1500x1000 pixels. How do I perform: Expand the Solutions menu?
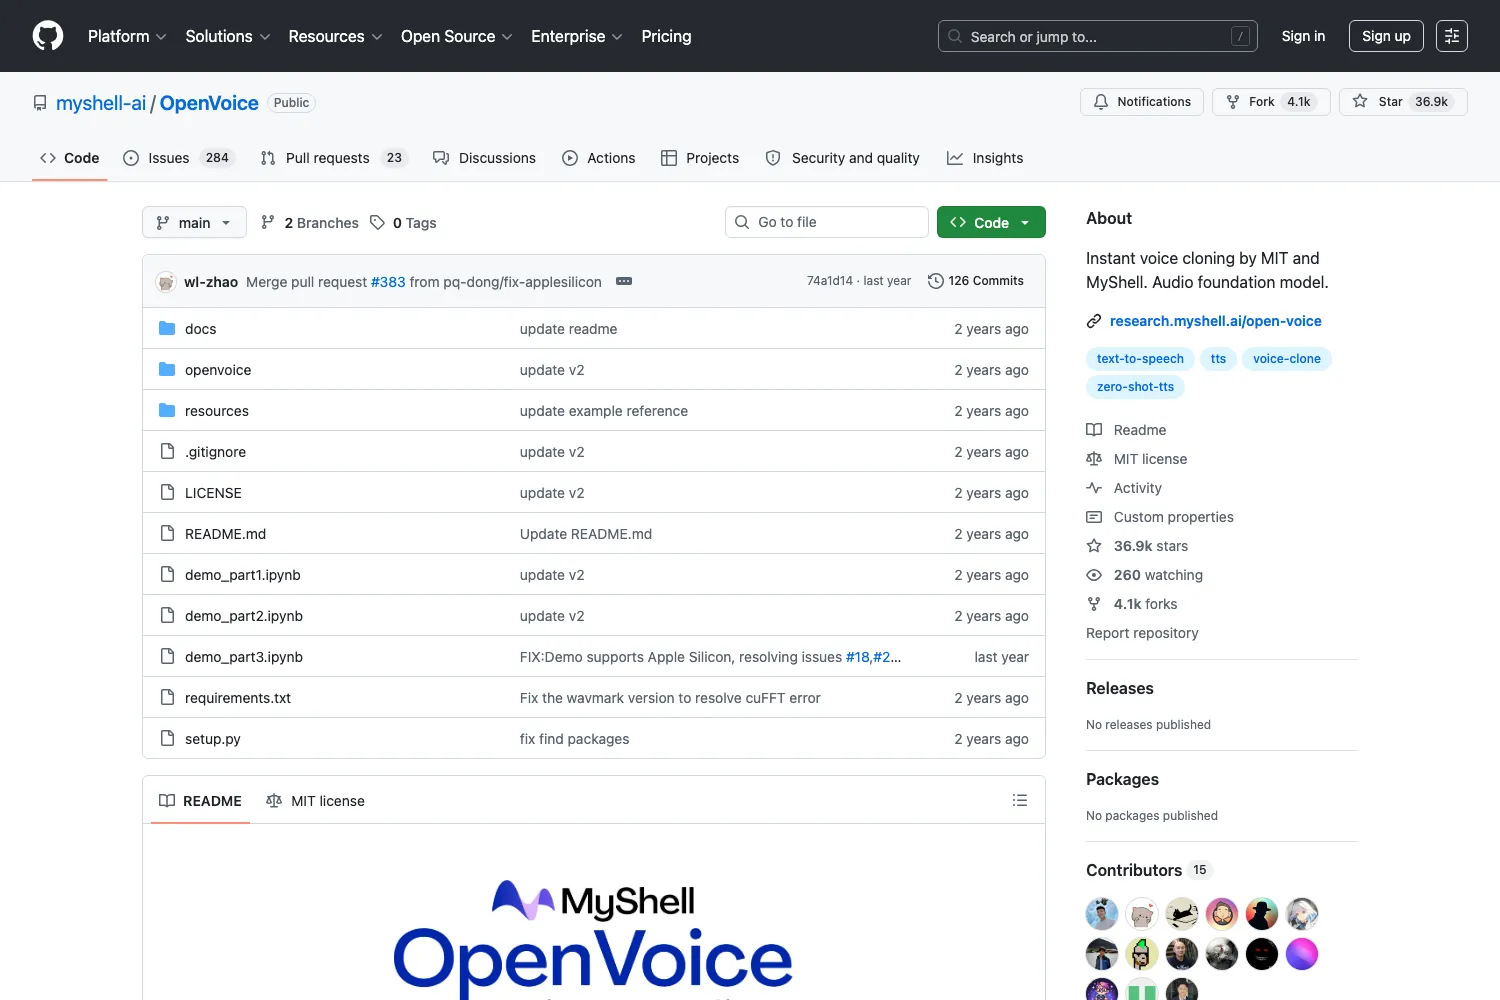pyautogui.click(x=228, y=36)
